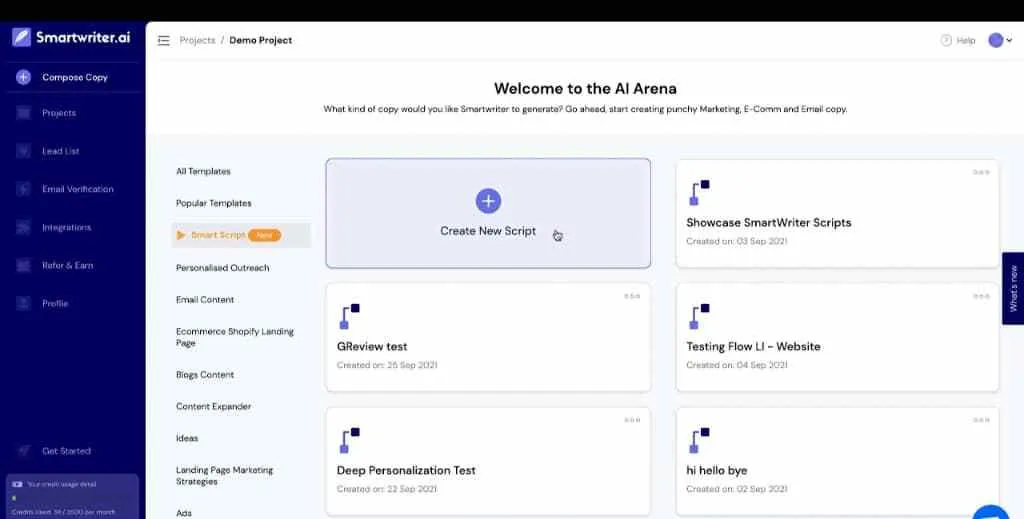Open Lead List page

(x=61, y=151)
